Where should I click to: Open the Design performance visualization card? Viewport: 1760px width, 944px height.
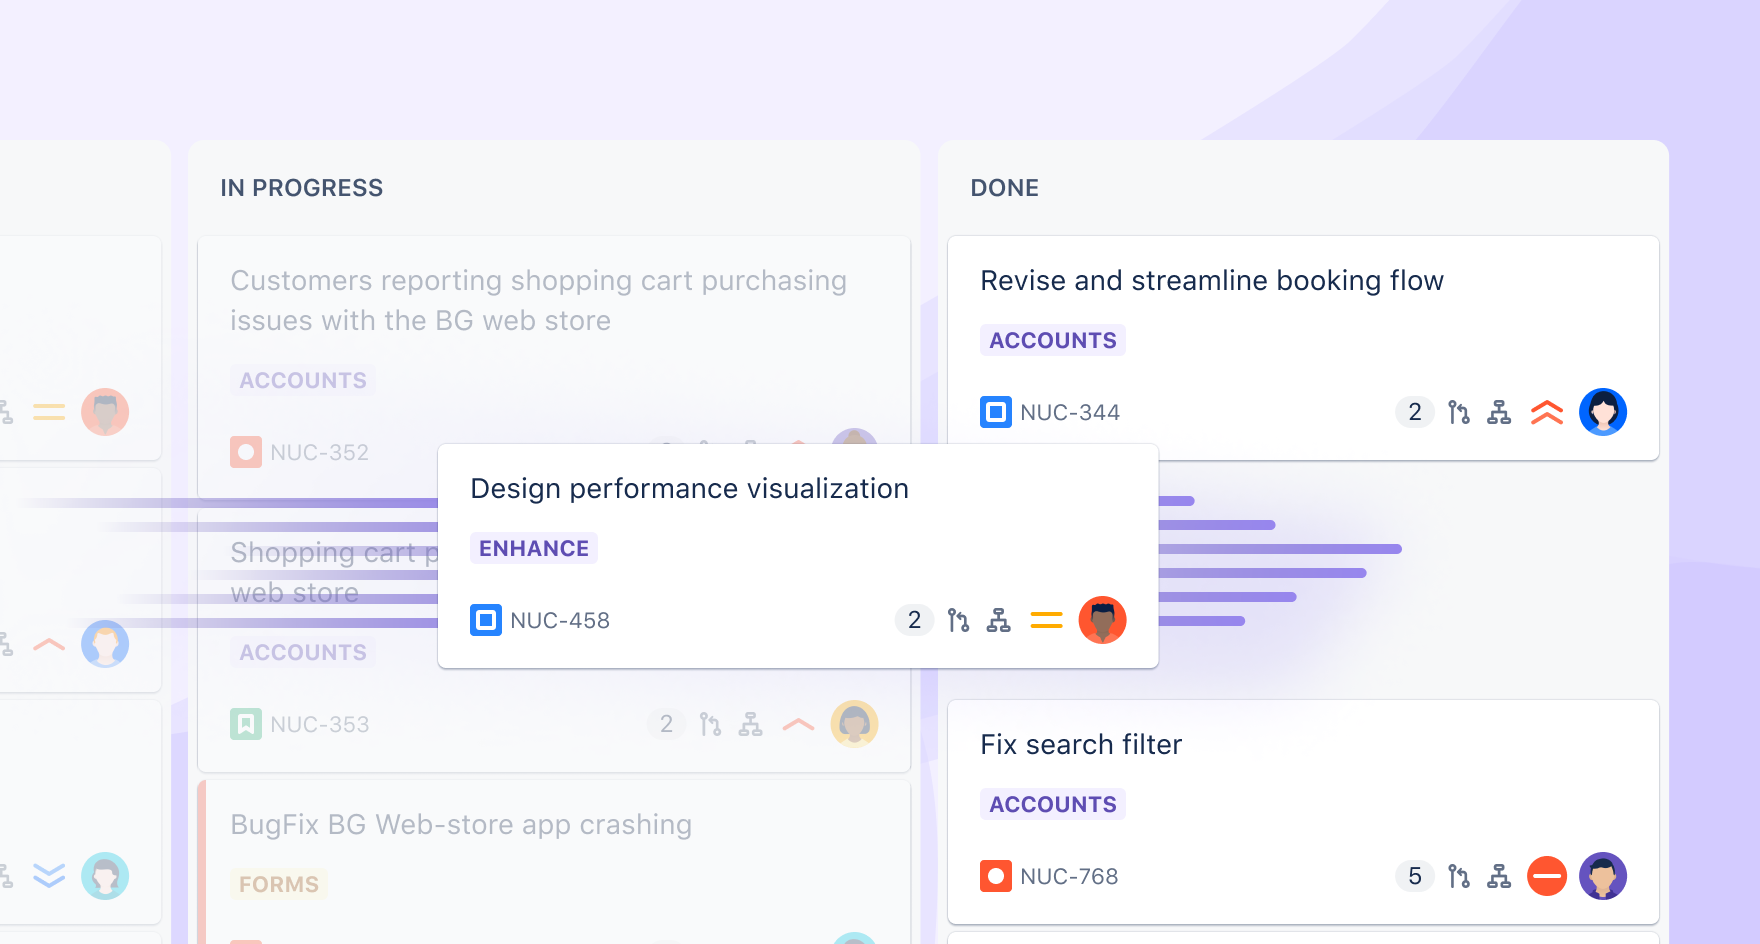tap(689, 488)
